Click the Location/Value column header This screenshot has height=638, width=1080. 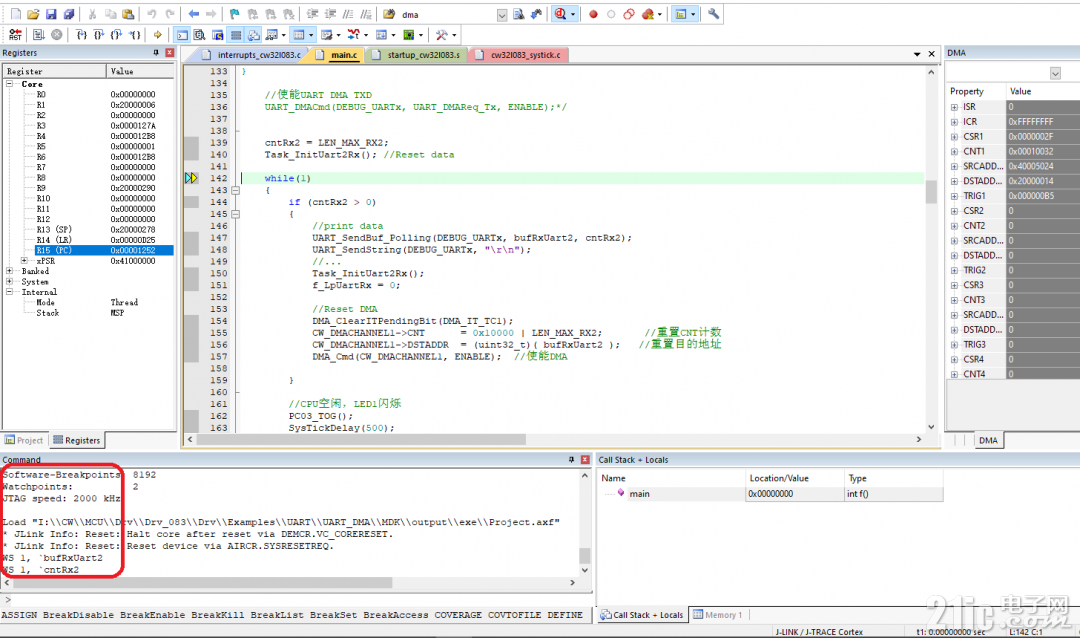click(x=795, y=477)
